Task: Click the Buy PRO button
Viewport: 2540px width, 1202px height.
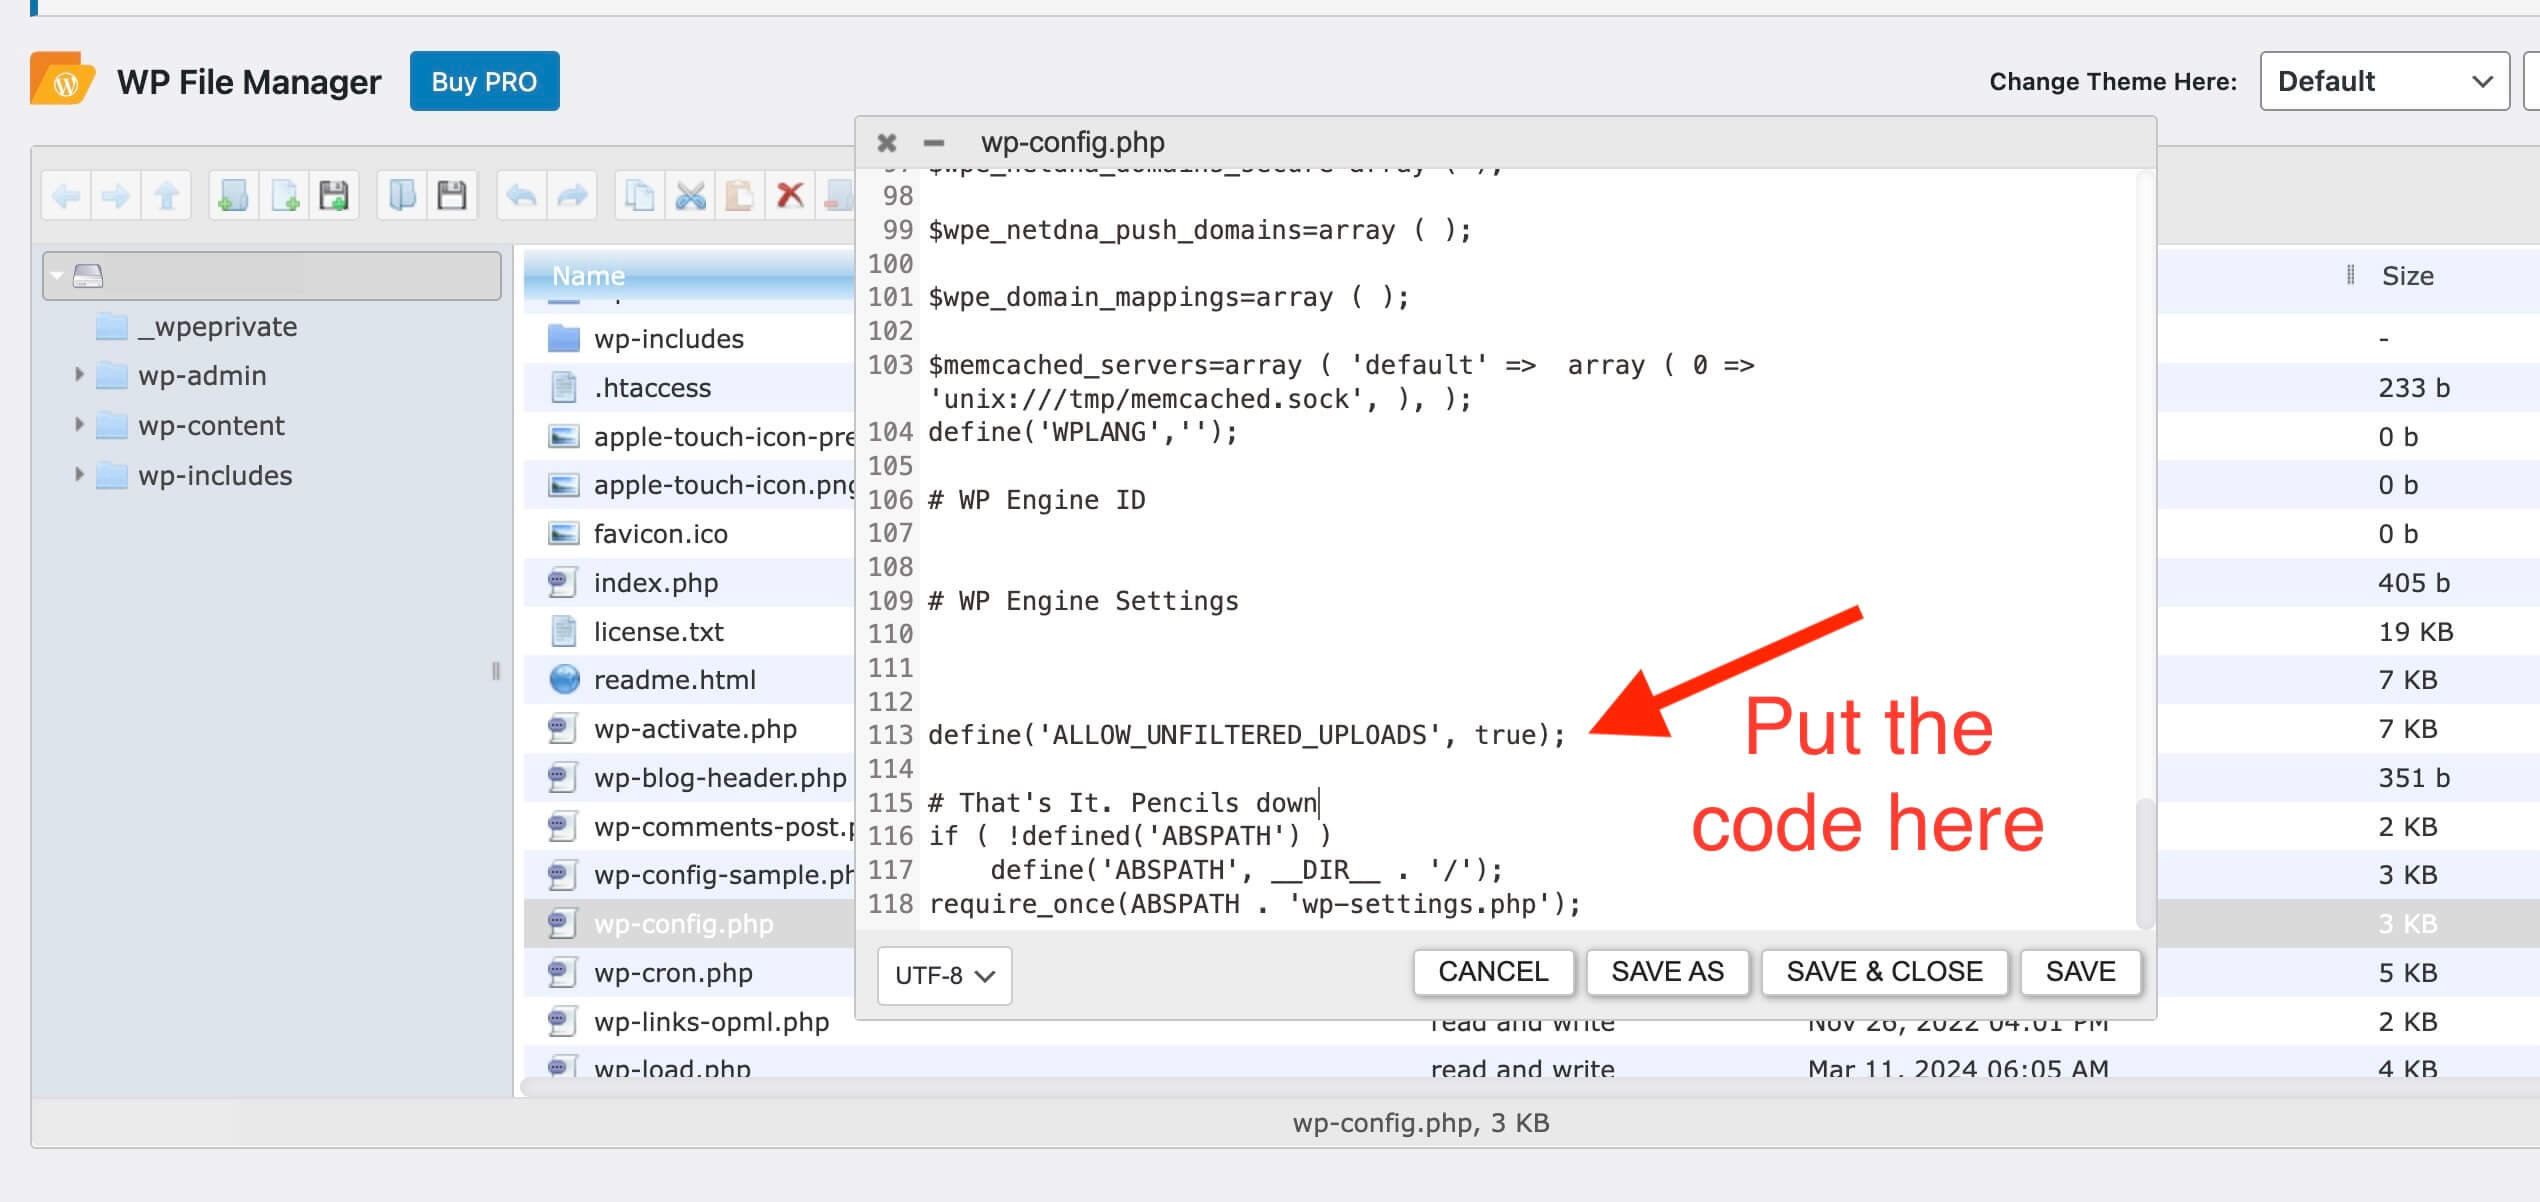Action: click(484, 82)
